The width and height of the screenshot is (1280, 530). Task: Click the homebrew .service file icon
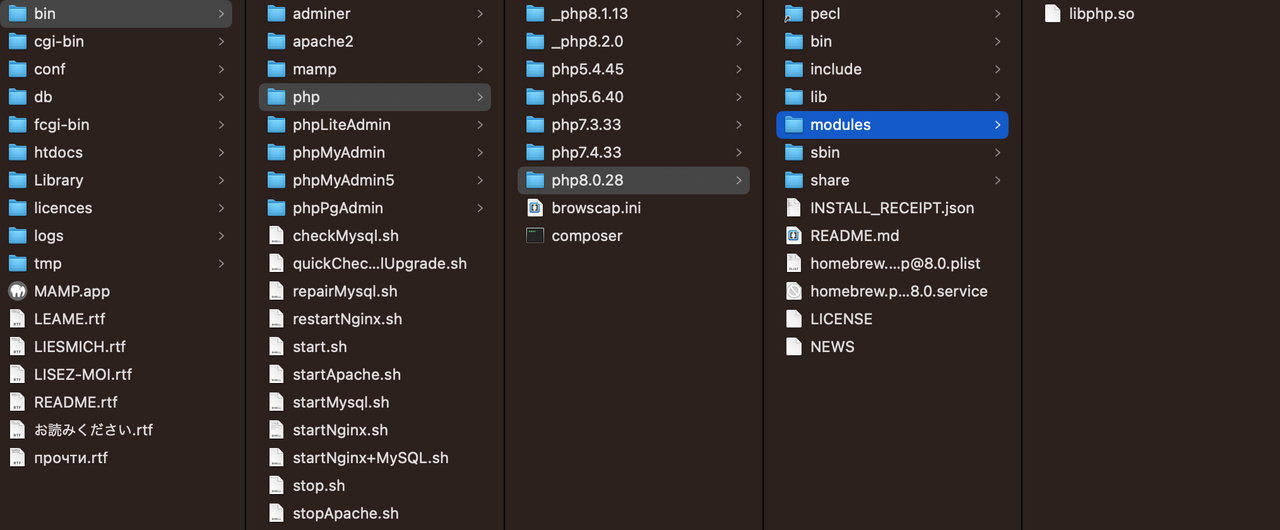tap(794, 291)
